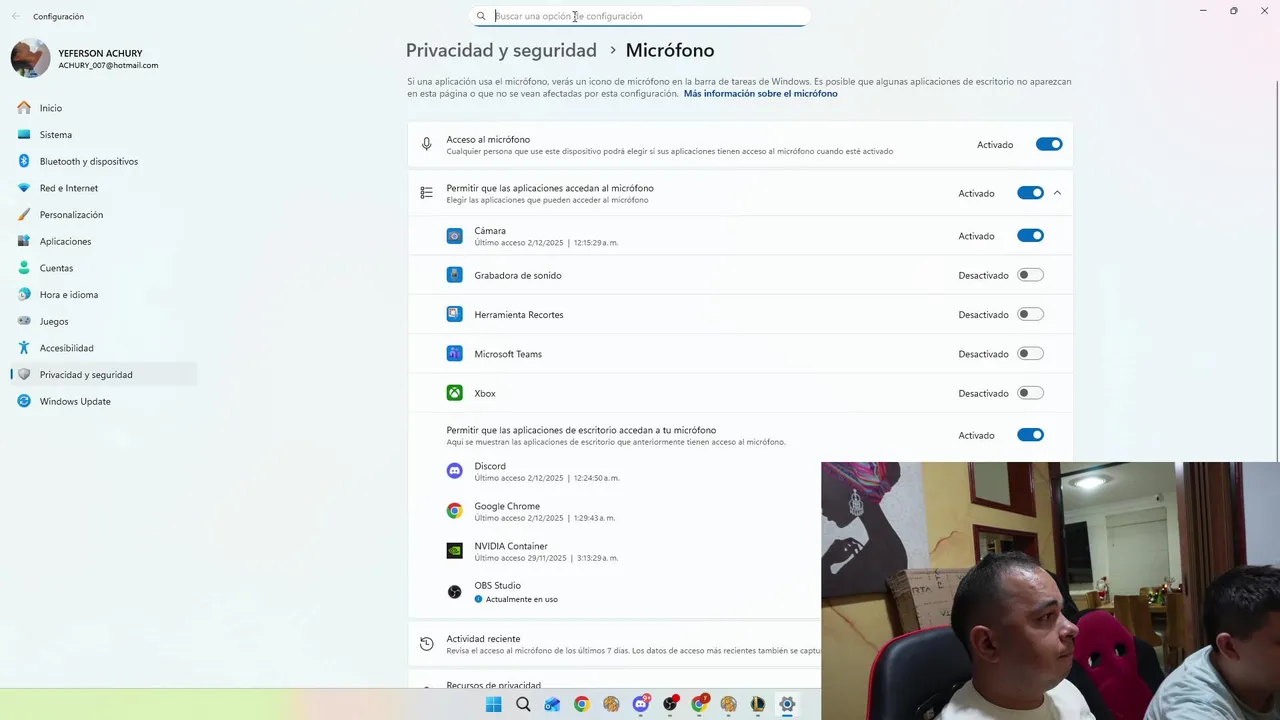Click the microphone icon beside Acceso al micrófono
This screenshot has height=720, width=1280.
(427, 145)
